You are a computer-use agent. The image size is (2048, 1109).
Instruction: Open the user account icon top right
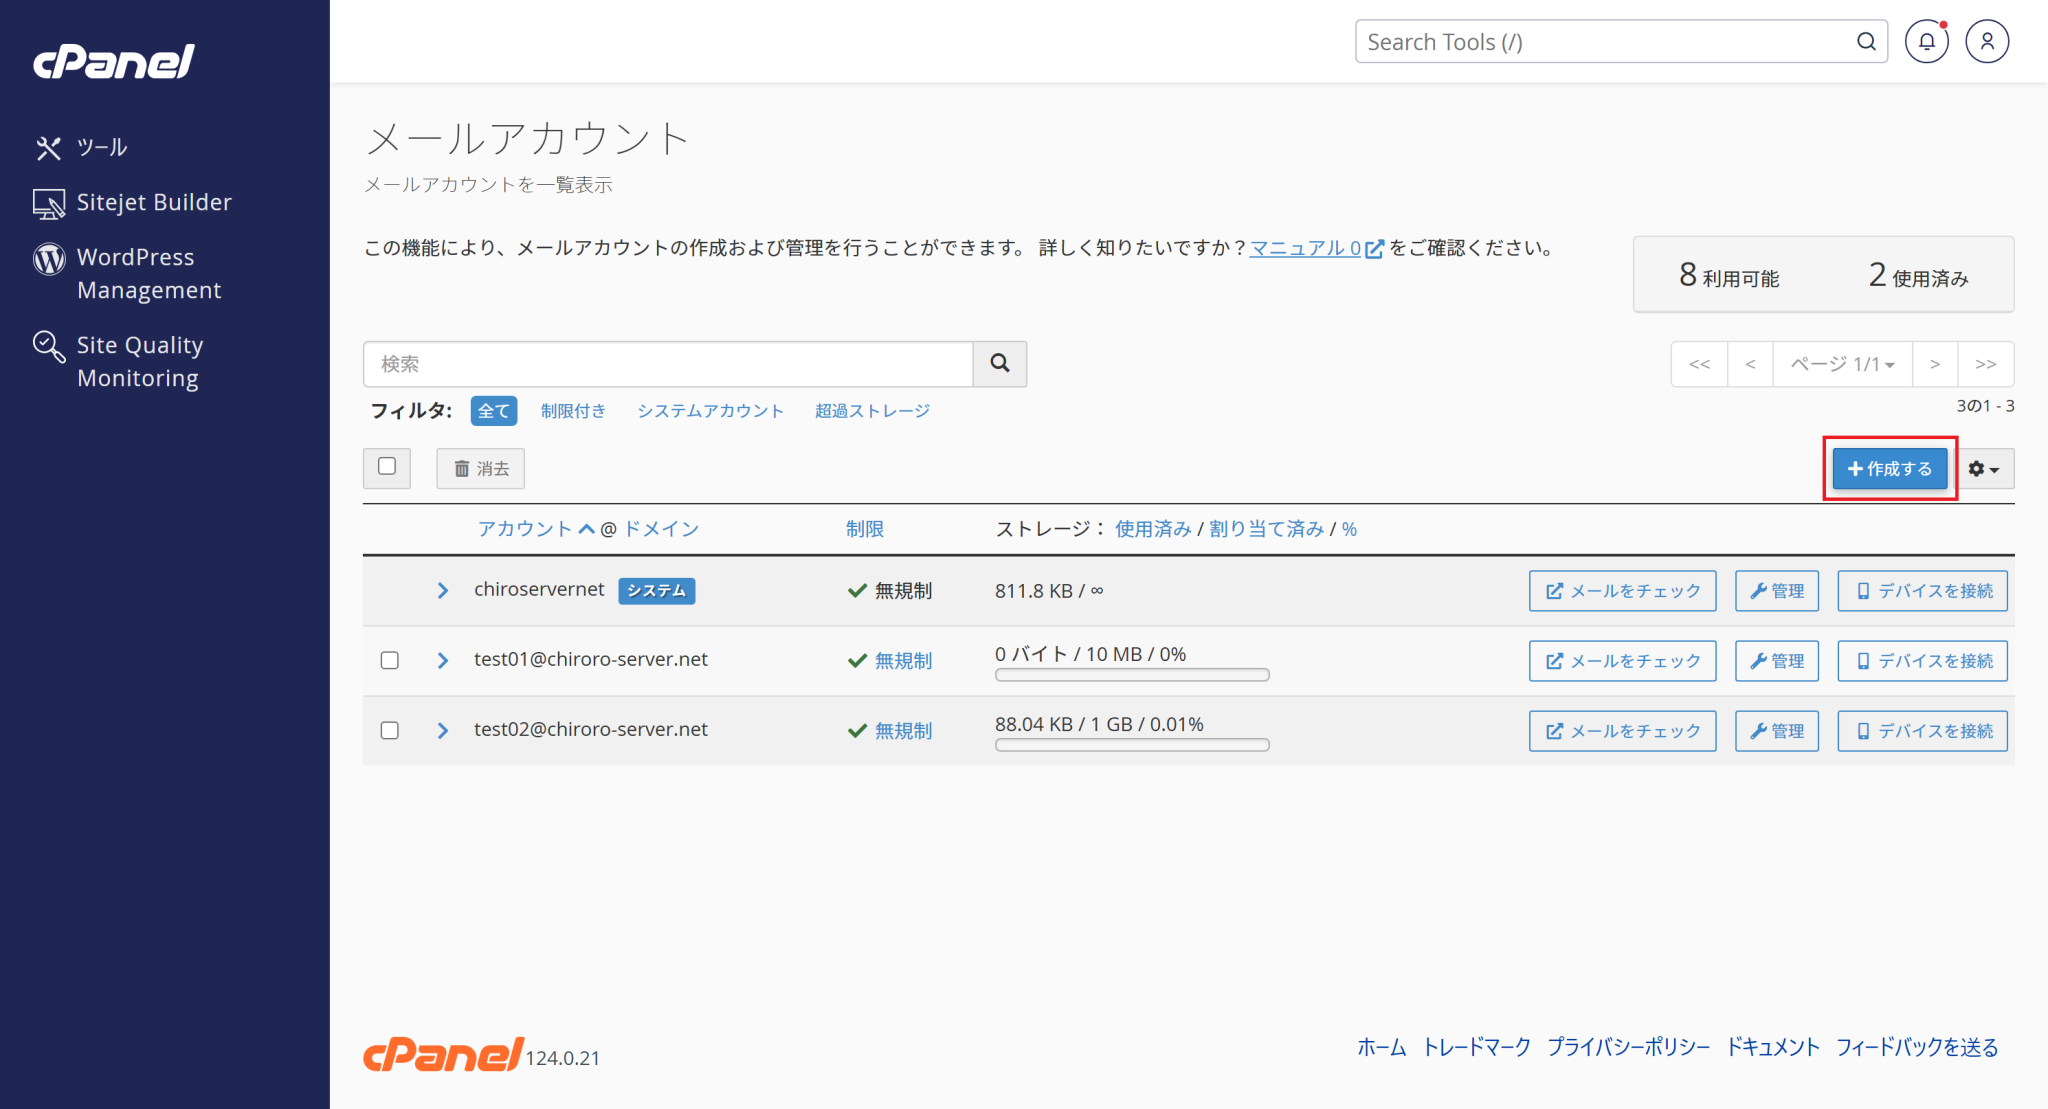point(1987,41)
